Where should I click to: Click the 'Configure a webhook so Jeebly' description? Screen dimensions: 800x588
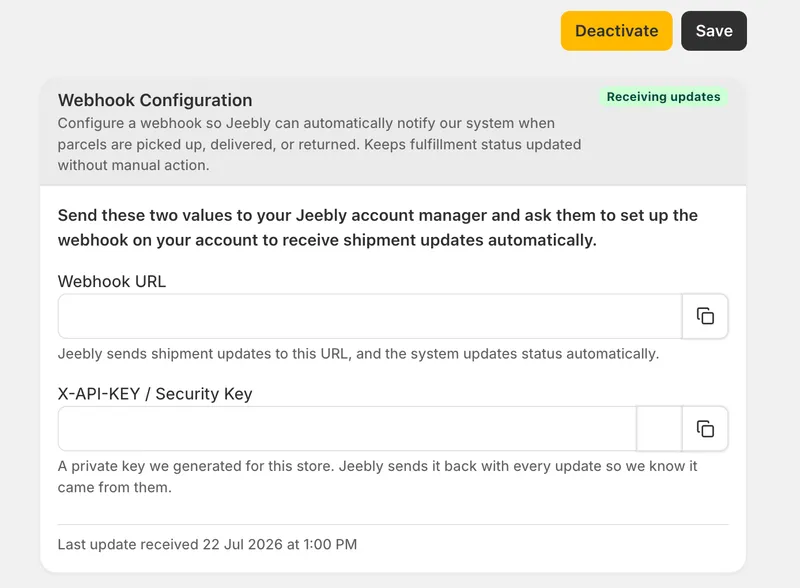click(x=319, y=144)
